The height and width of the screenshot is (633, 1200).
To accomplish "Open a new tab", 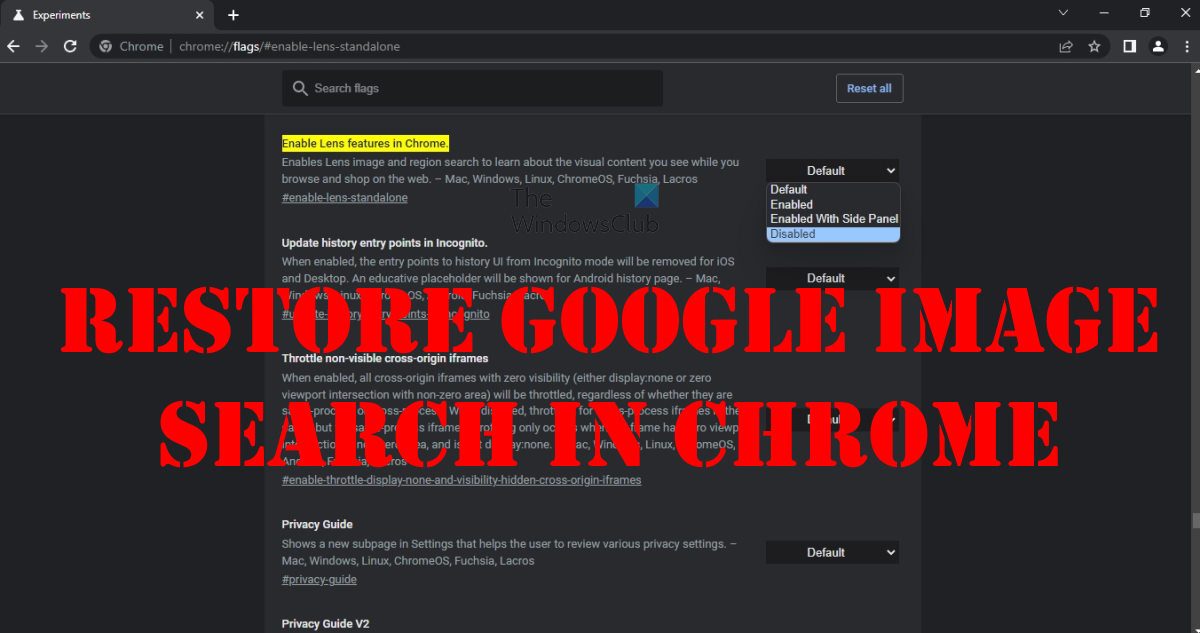I will (x=233, y=15).
